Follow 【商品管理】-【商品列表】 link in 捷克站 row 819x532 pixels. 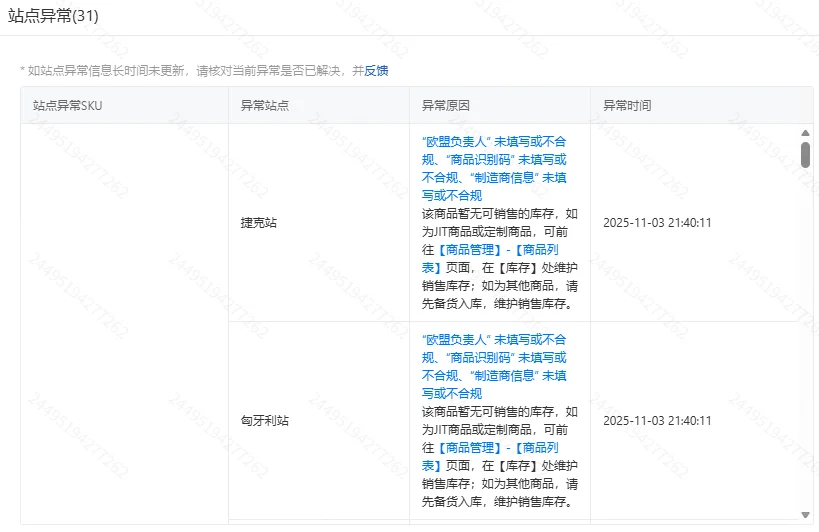point(490,250)
